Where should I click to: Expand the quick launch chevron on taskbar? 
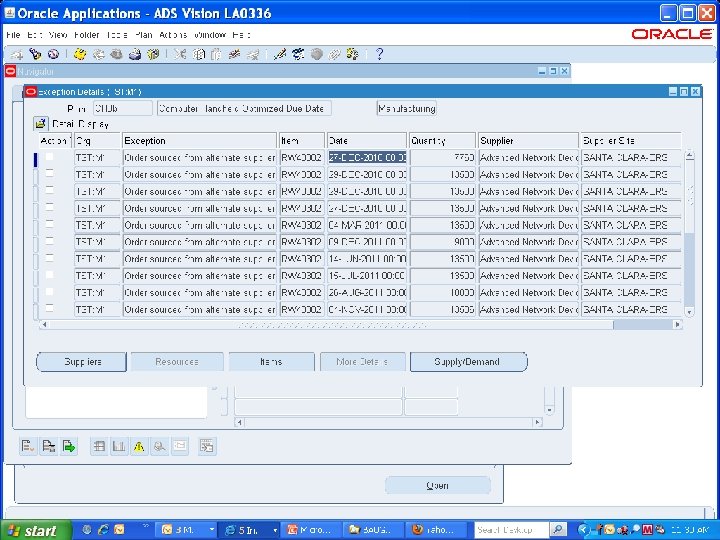(x=146, y=526)
